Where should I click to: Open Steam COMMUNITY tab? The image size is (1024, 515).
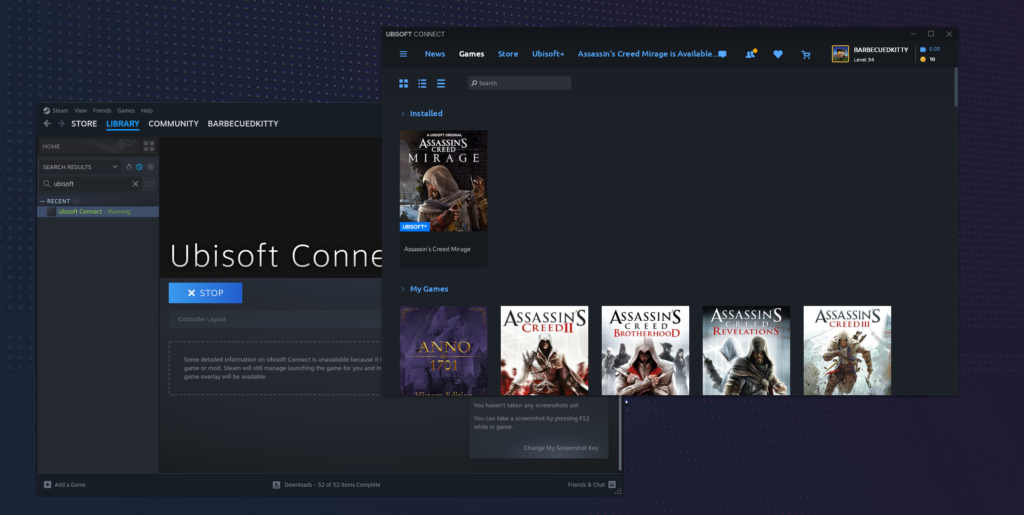pyautogui.click(x=174, y=123)
